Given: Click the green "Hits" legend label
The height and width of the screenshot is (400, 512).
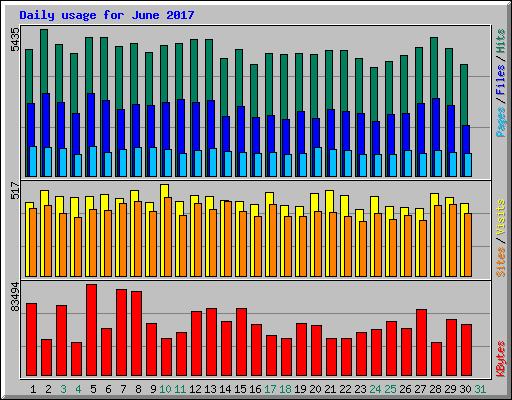Looking at the screenshot, I should (500, 41).
